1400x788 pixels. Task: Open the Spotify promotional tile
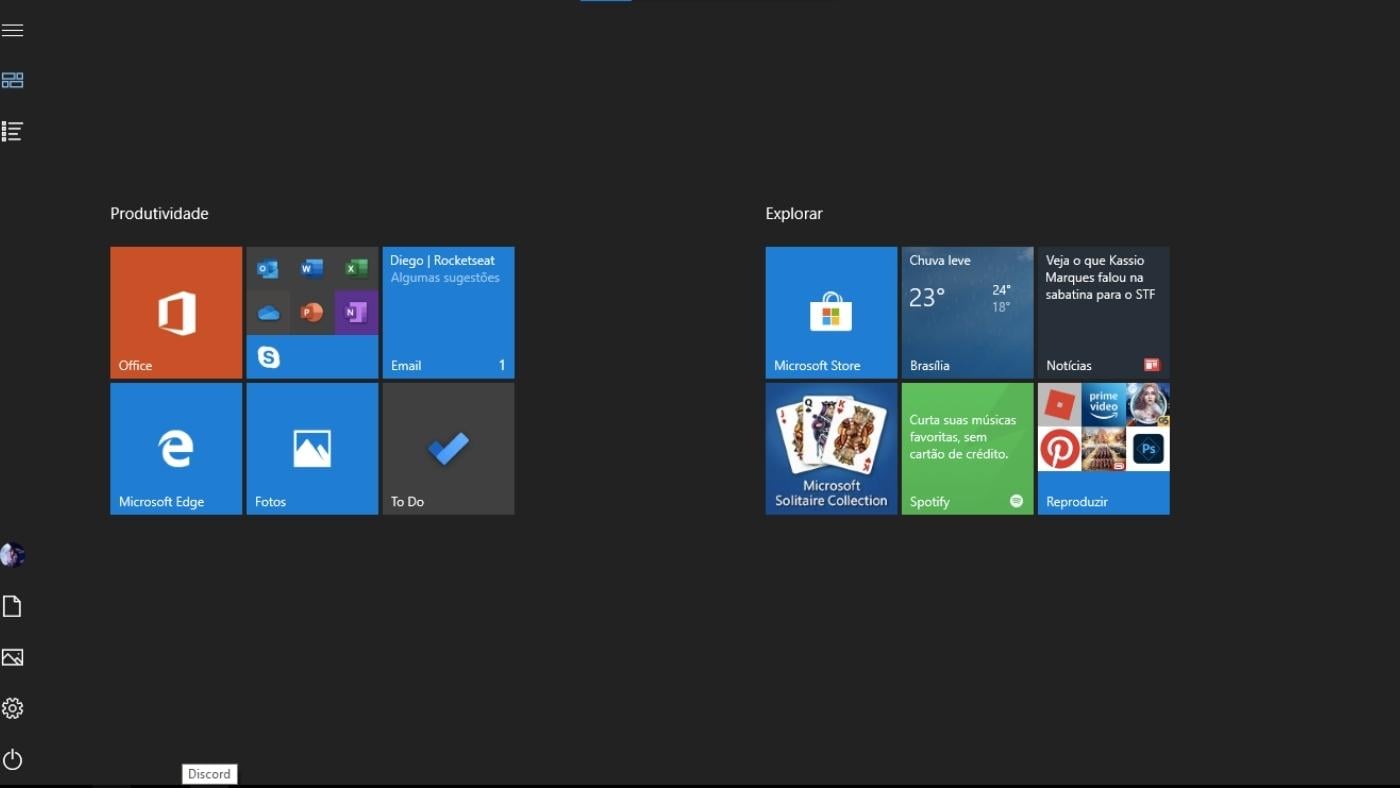pos(967,448)
